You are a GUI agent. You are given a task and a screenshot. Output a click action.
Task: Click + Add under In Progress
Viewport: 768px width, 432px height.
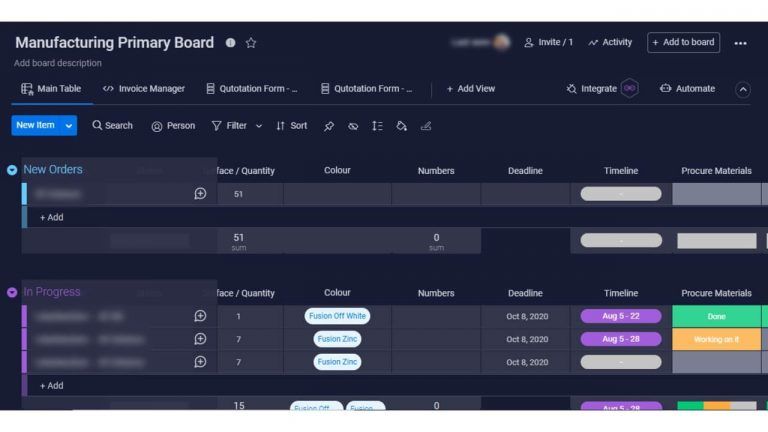[x=51, y=385]
